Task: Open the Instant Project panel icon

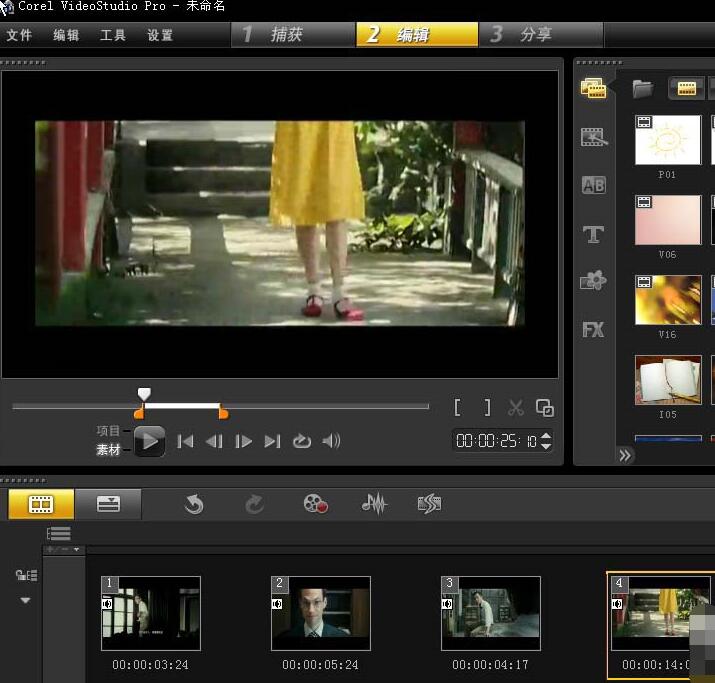Action: pos(594,137)
